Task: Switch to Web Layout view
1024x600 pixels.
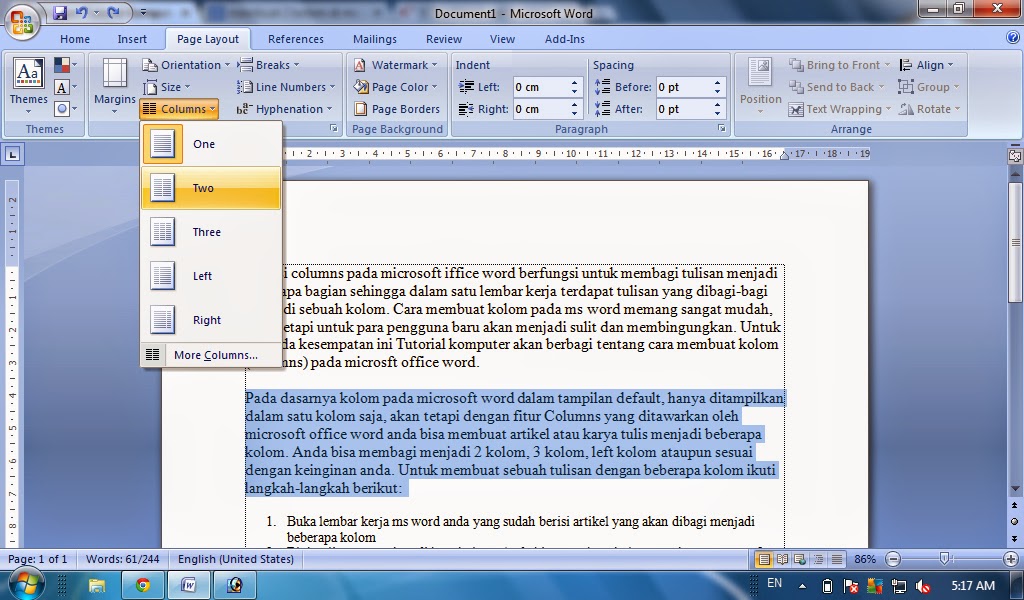Action: (x=800, y=560)
